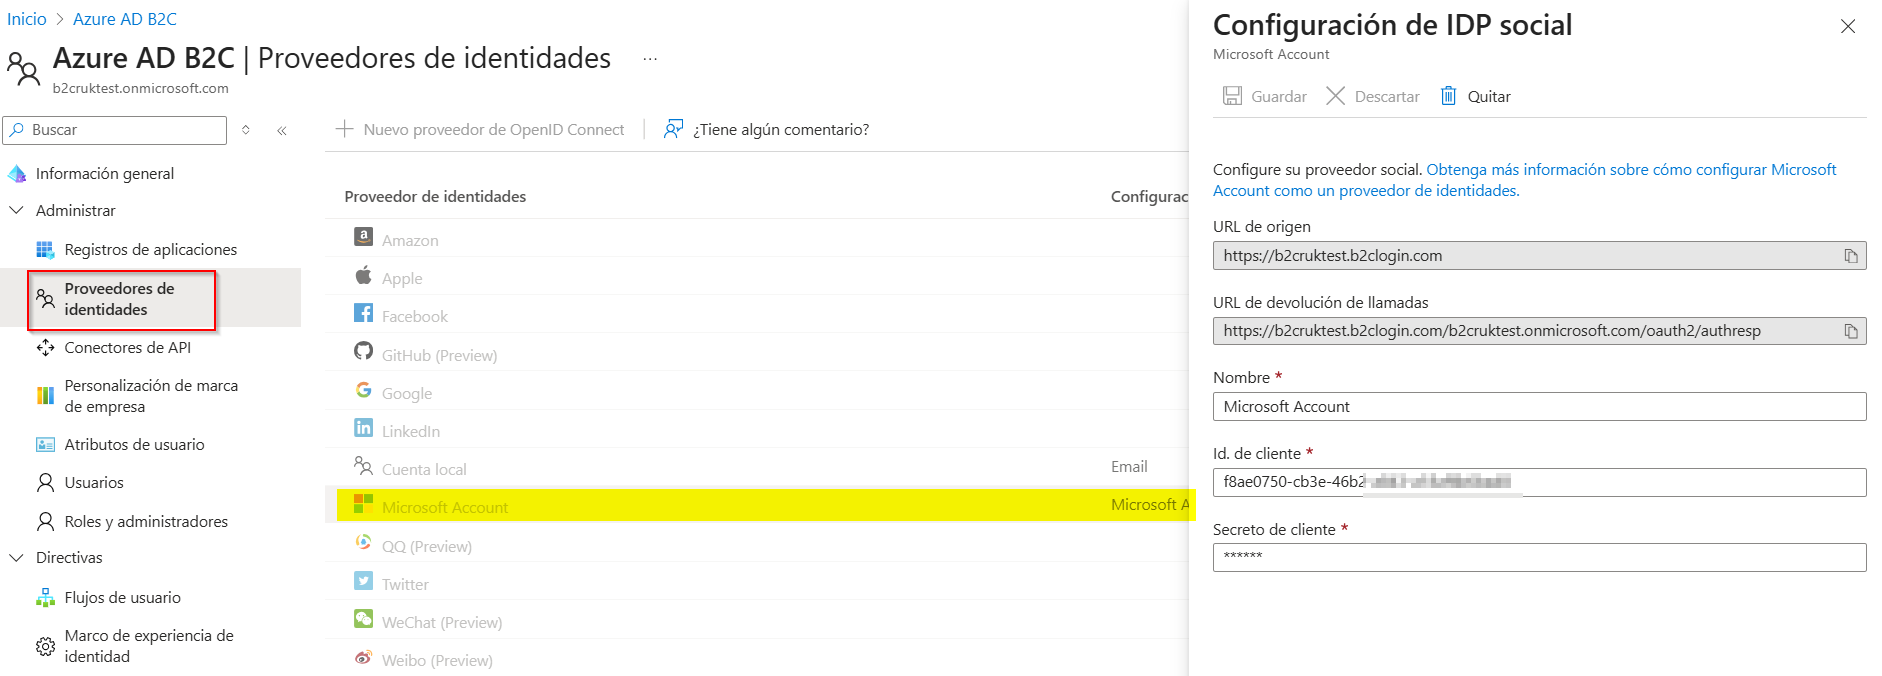Screen dimensions: 1882x676
Task: Click the Descartar discard X icon
Action: point(1335,96)
